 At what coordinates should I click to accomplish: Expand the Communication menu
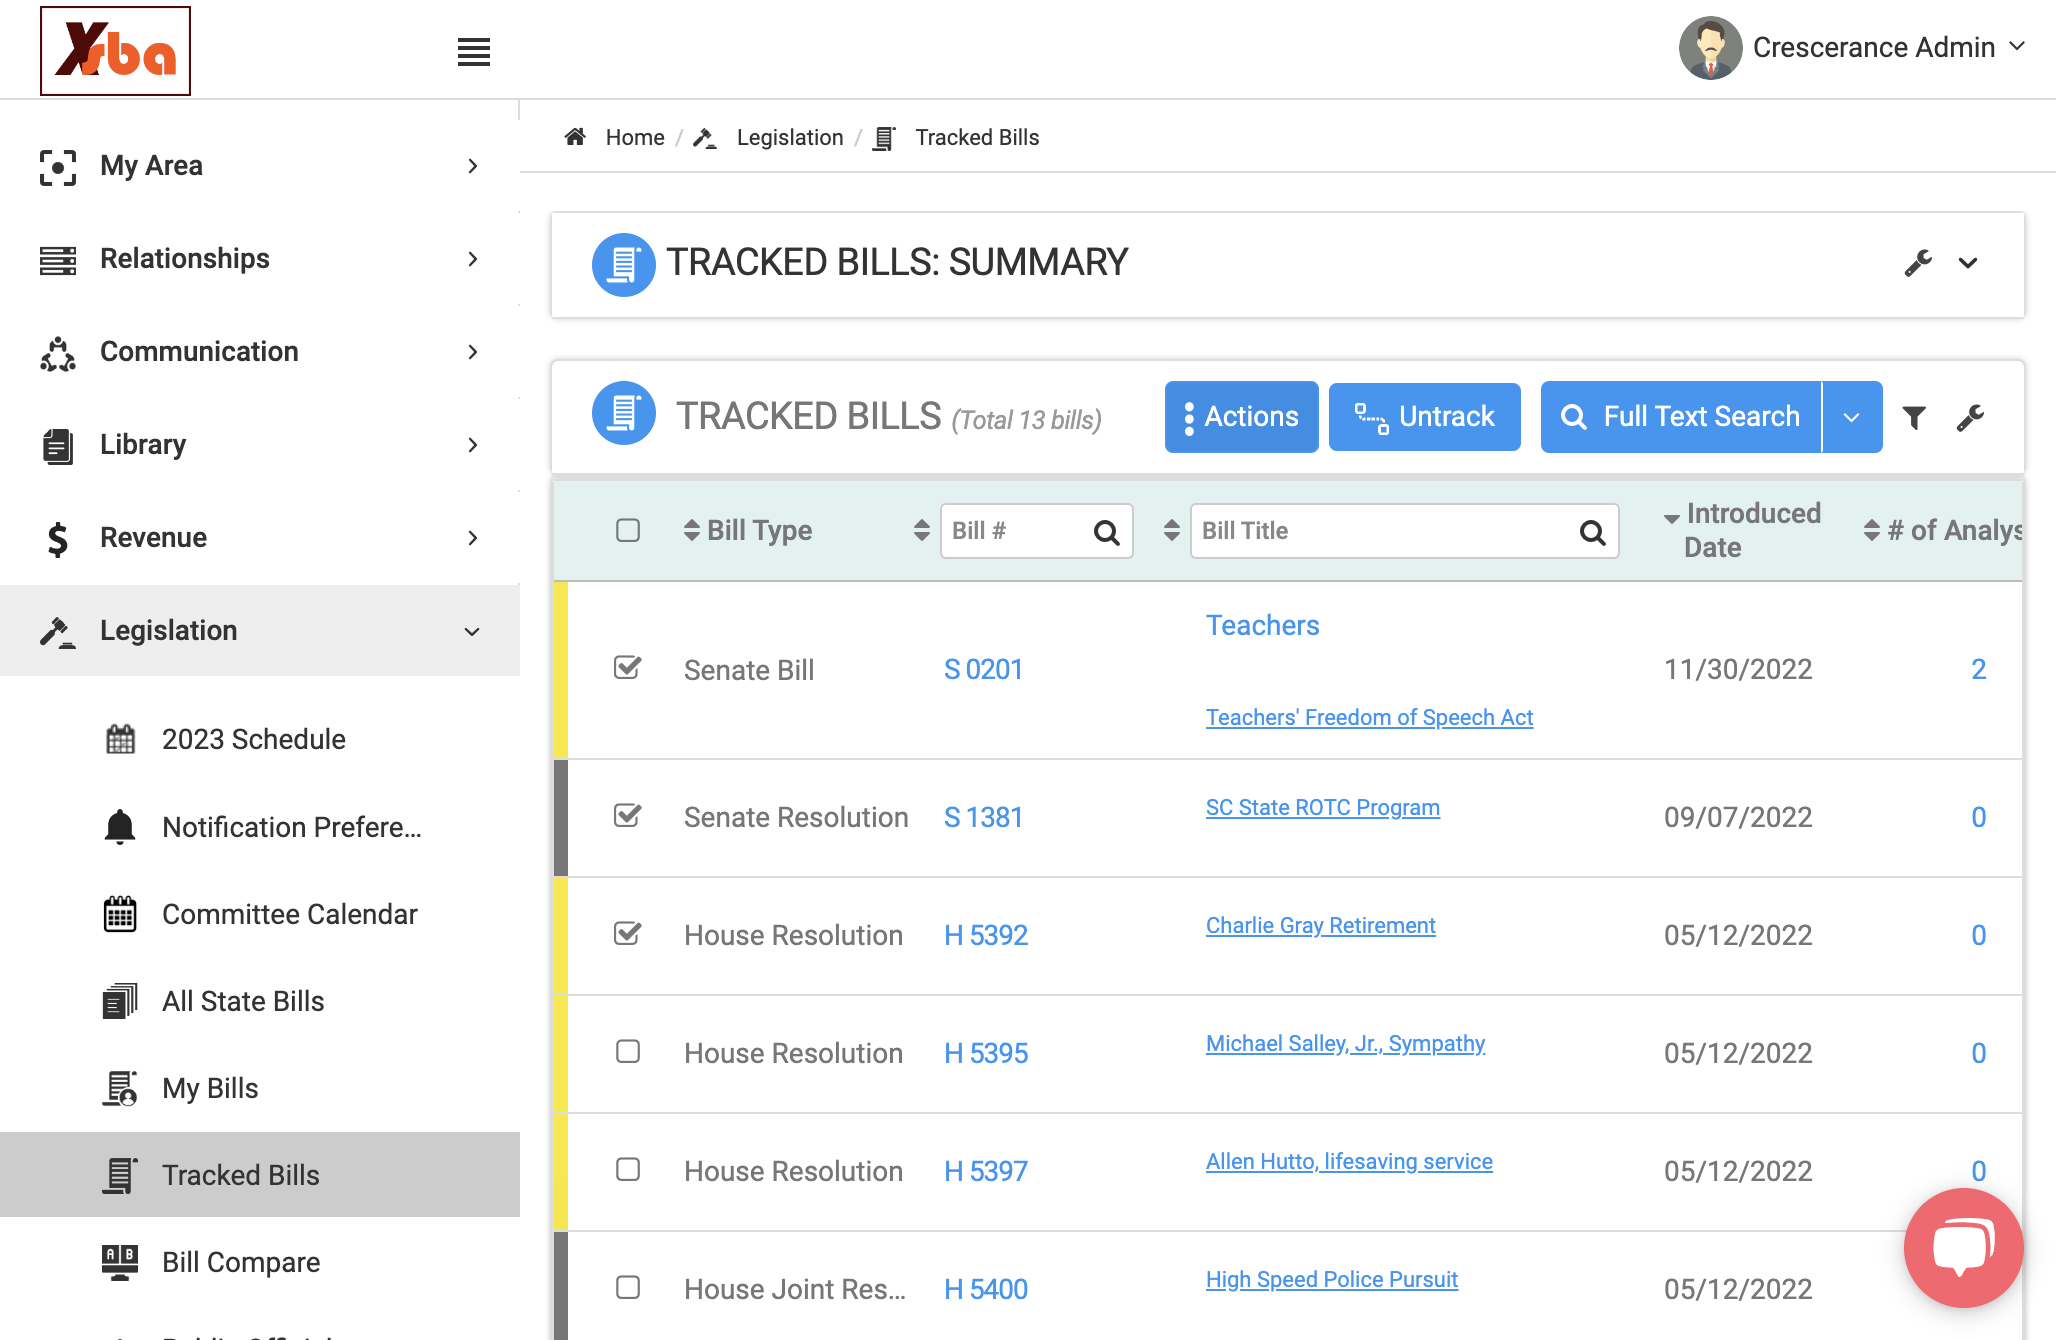pyautogui.click(x=473, y=352)
